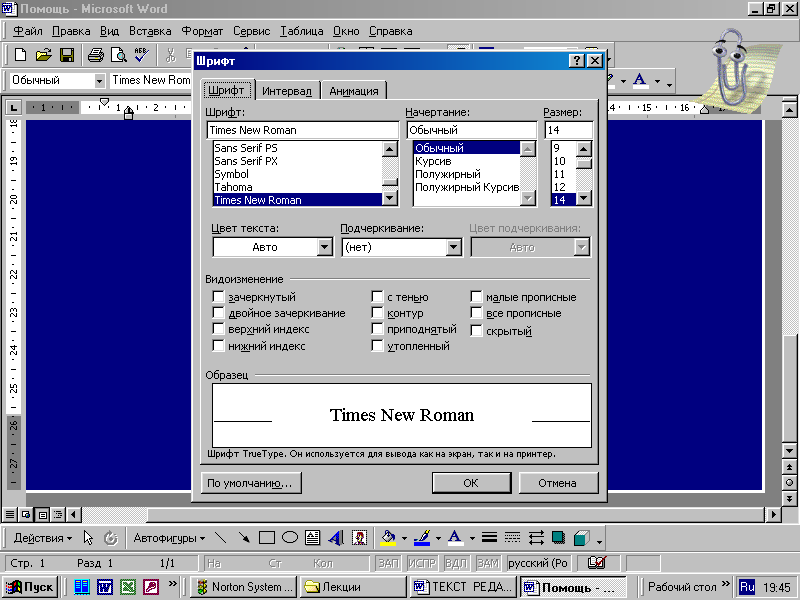Open the Цвет текста dropdown
The height and width of the screenshot is (600, 800).
point(324,247)
